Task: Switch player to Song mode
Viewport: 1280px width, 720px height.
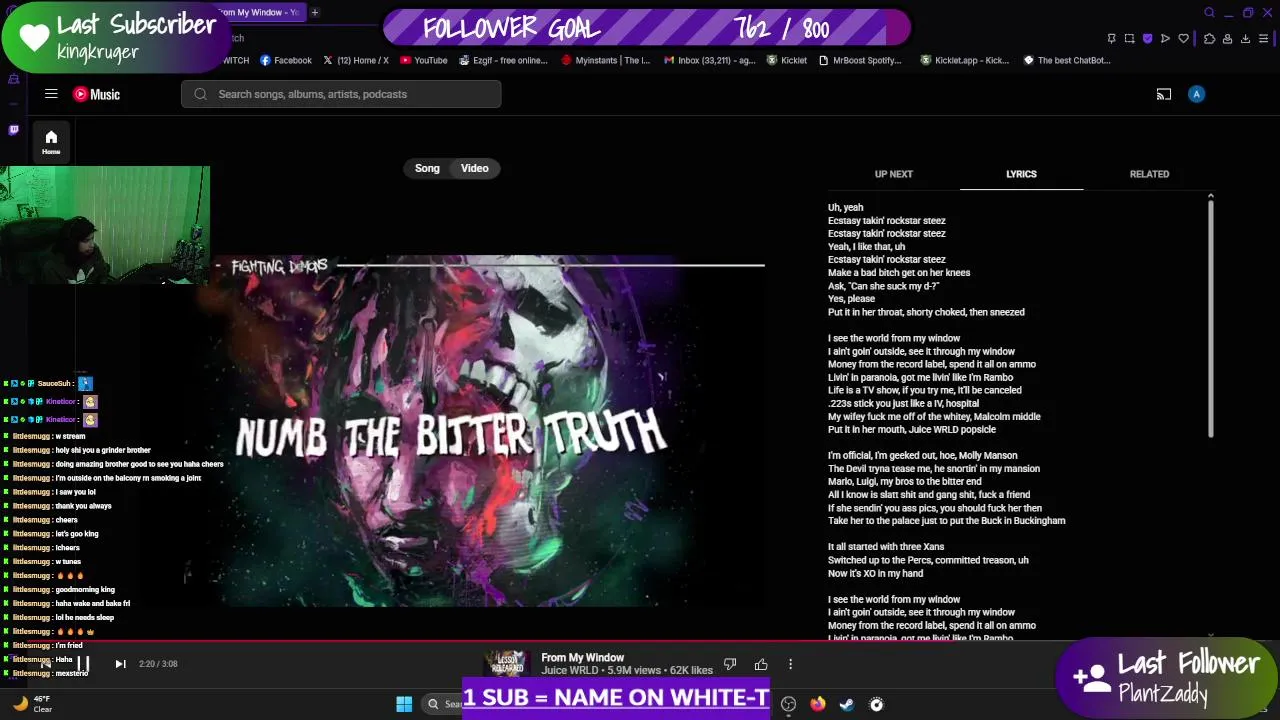Action: pos(427,168)
